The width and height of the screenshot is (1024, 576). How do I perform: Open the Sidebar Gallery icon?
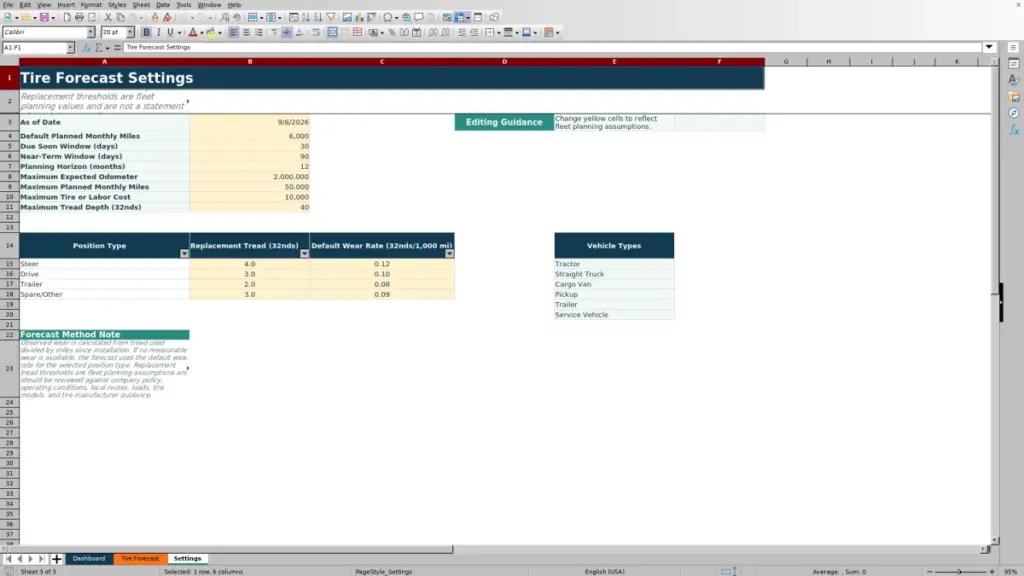click(1014, 97)
